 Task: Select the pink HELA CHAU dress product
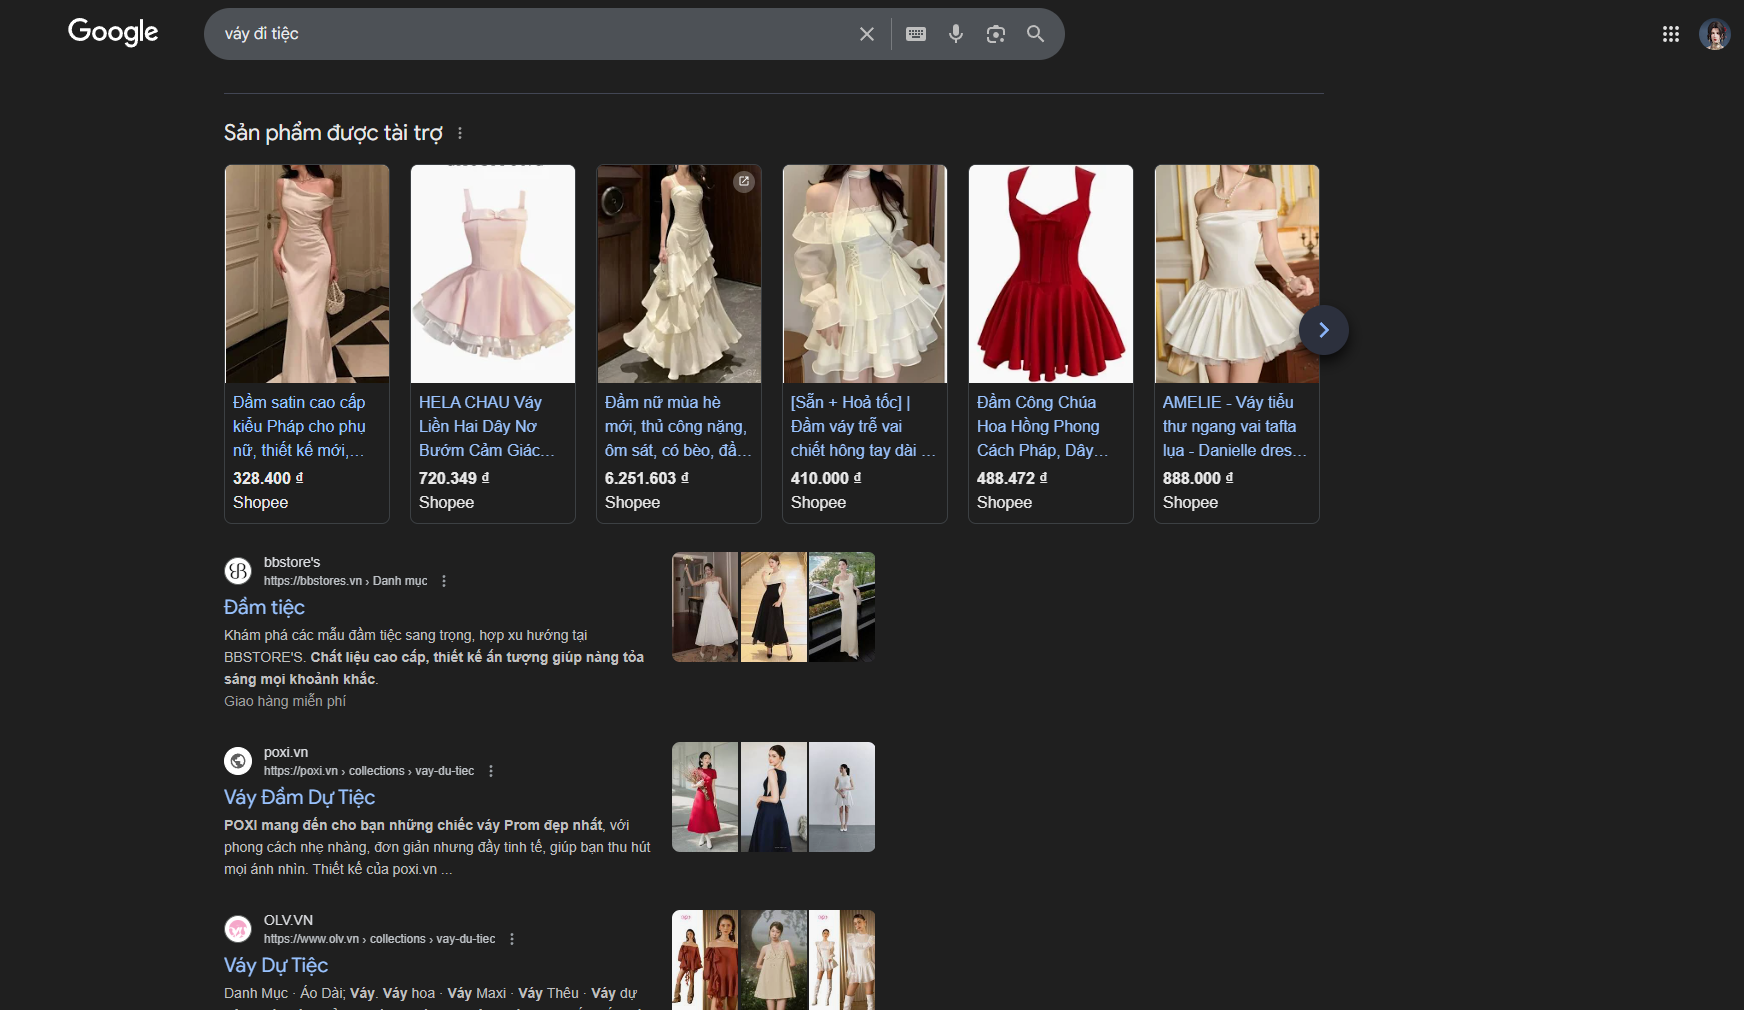click(x=492, y=274)
